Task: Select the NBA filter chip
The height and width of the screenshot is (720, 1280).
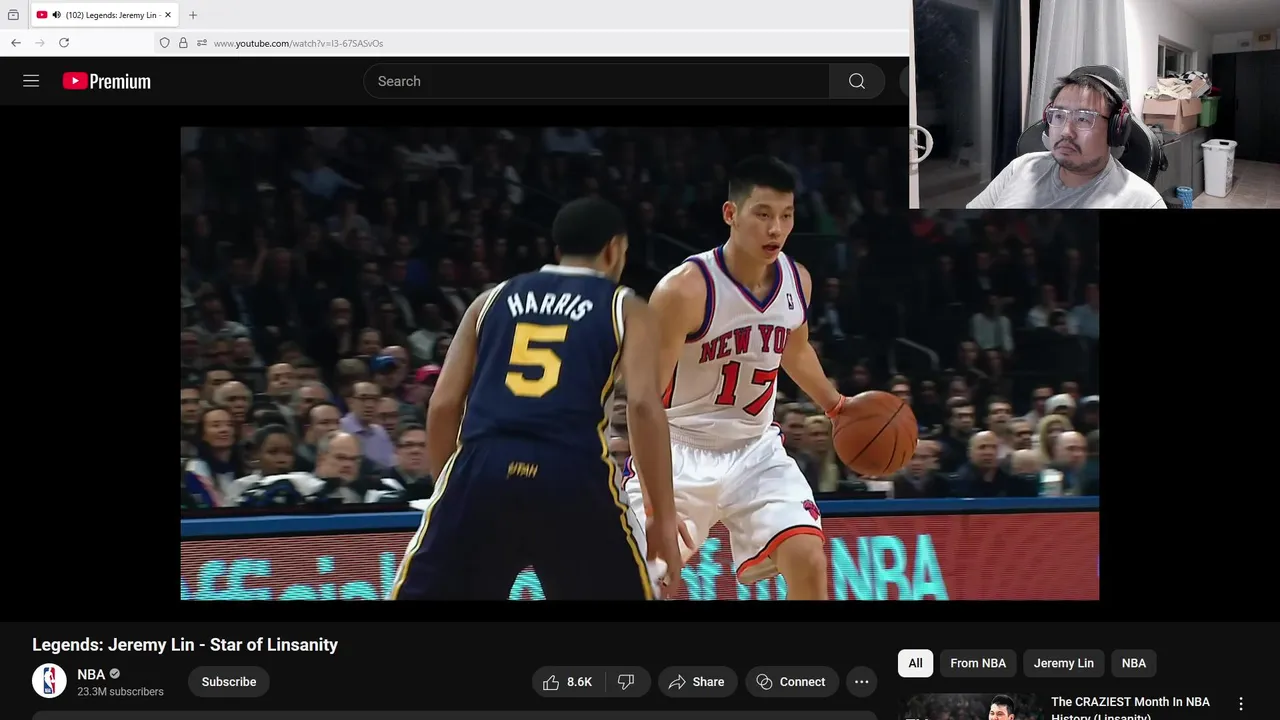Action: [1133, 663]
